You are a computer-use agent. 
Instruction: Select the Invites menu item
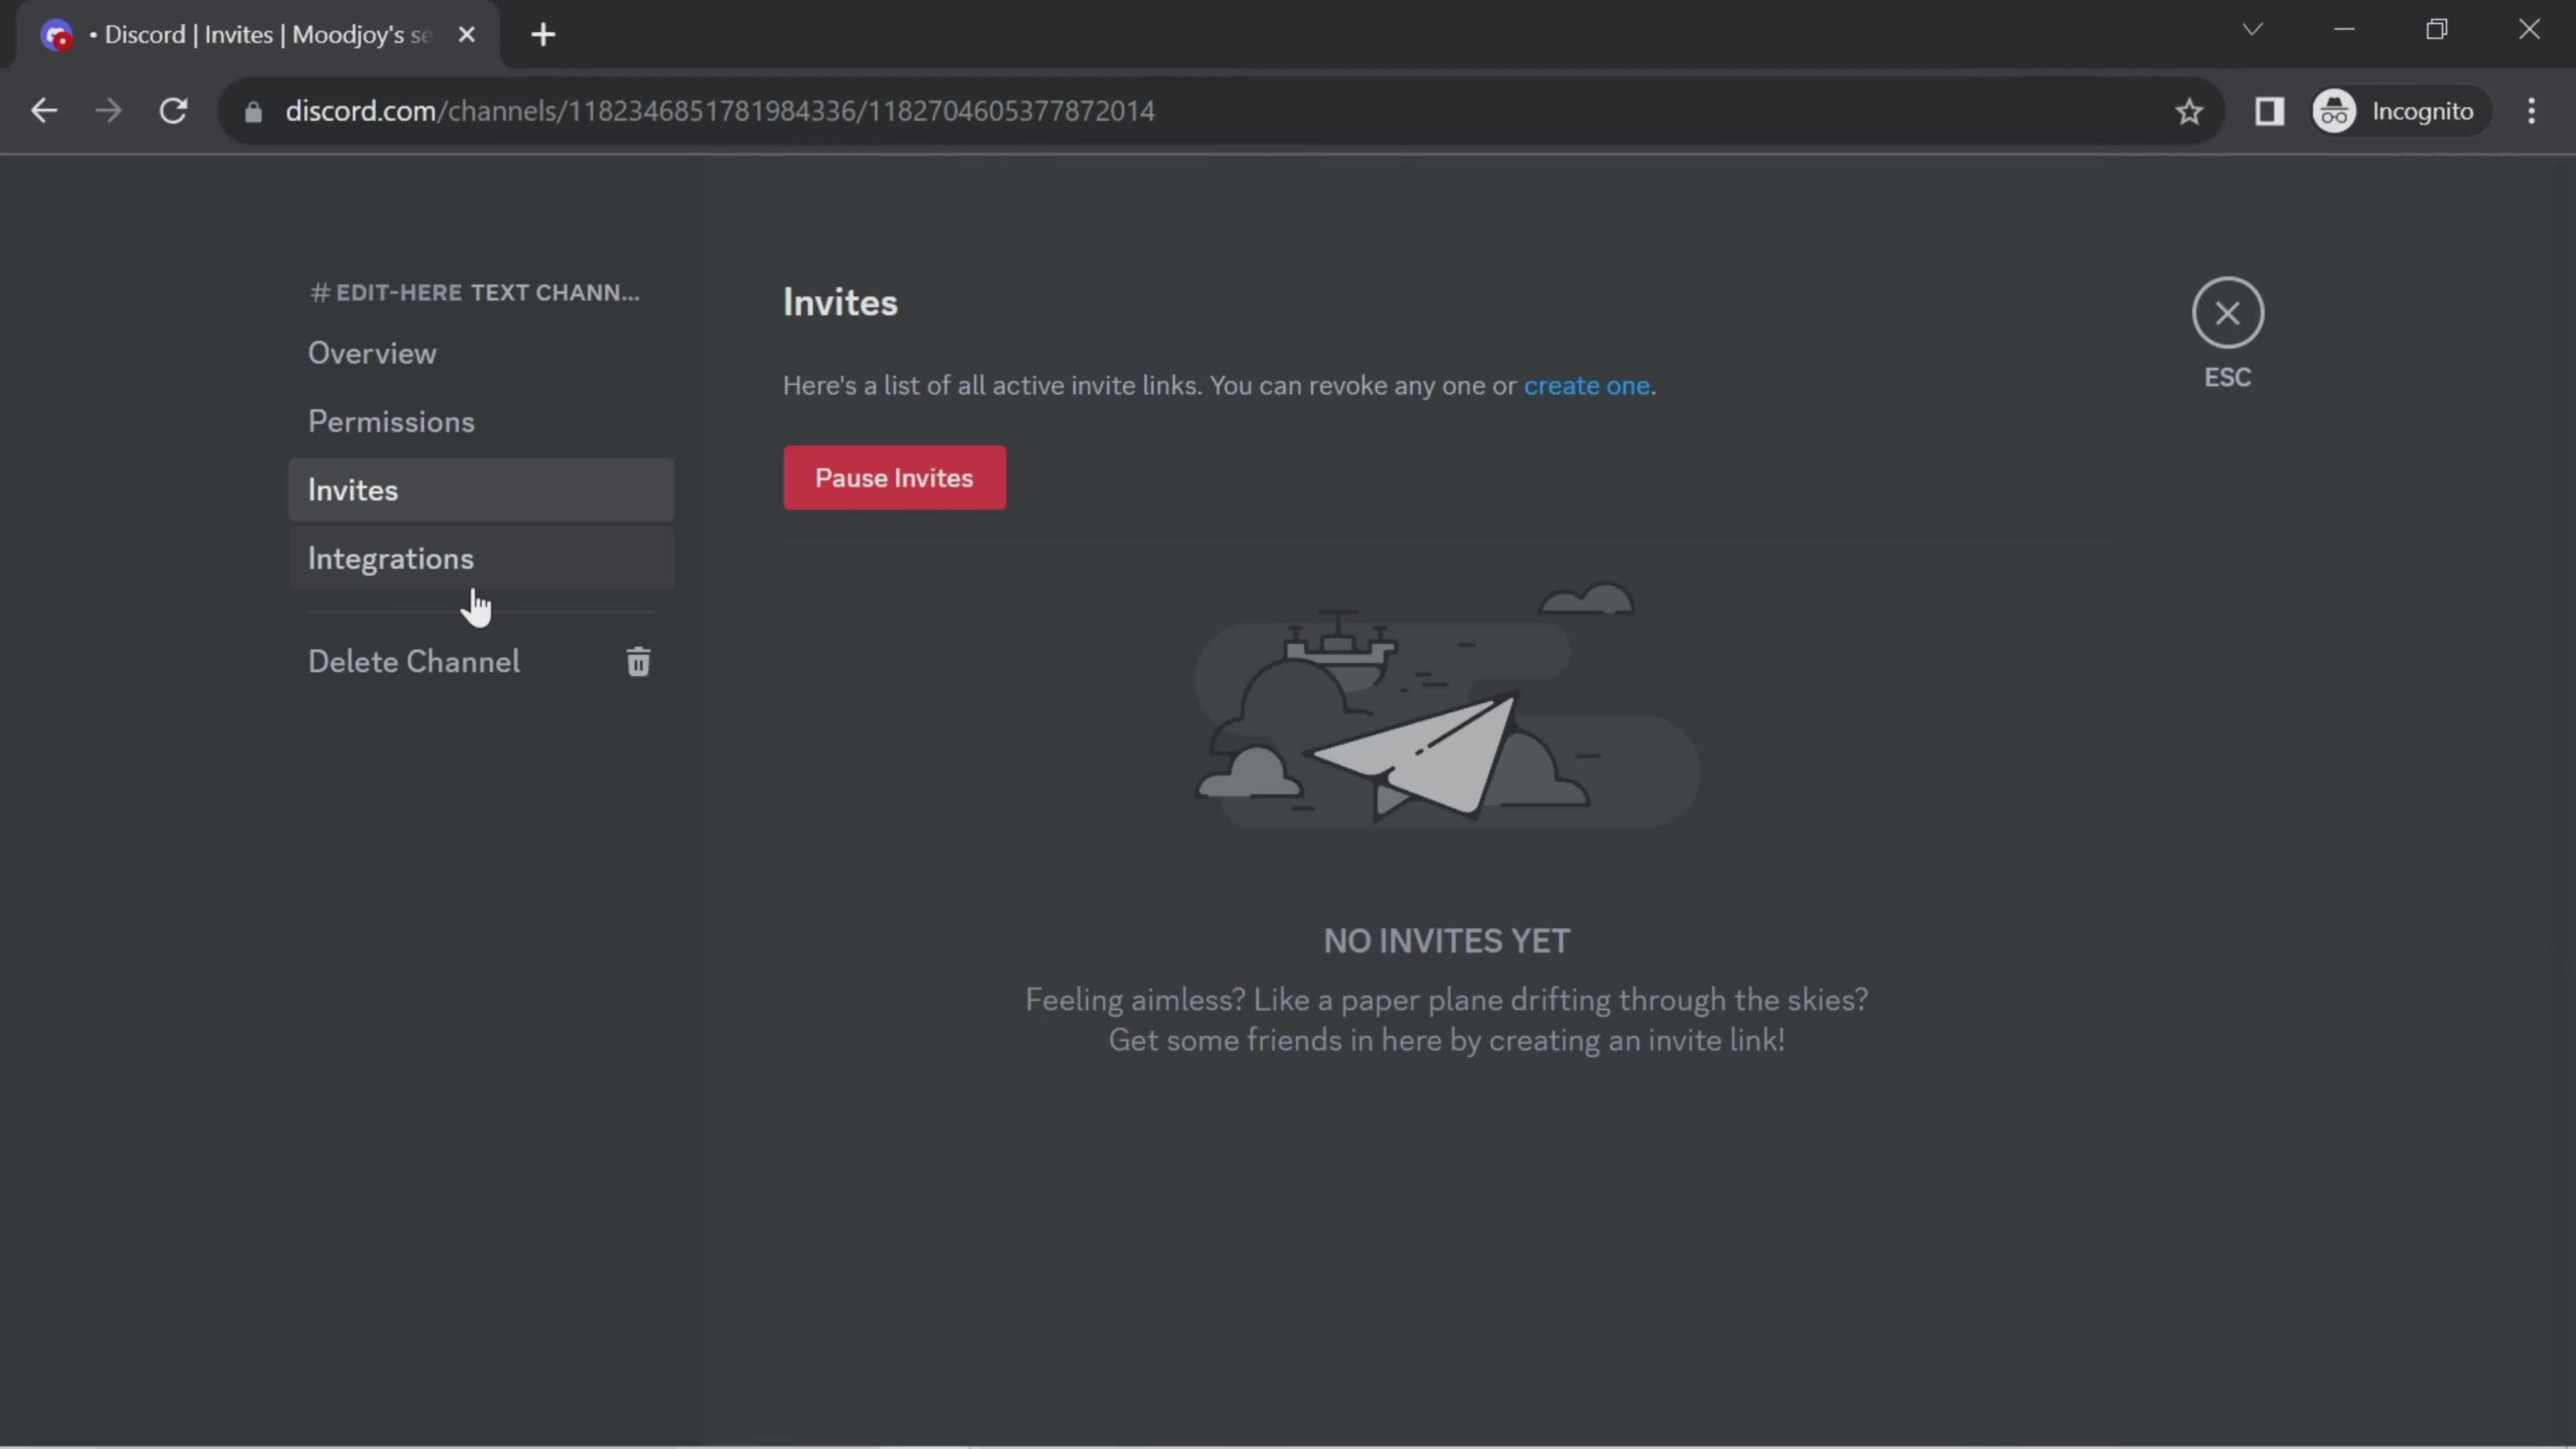tap(352, 490)
